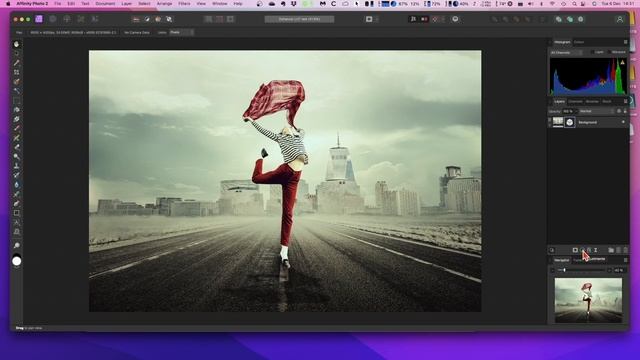
Task: Switch to the Photo Persona
Action: point(39,19)
